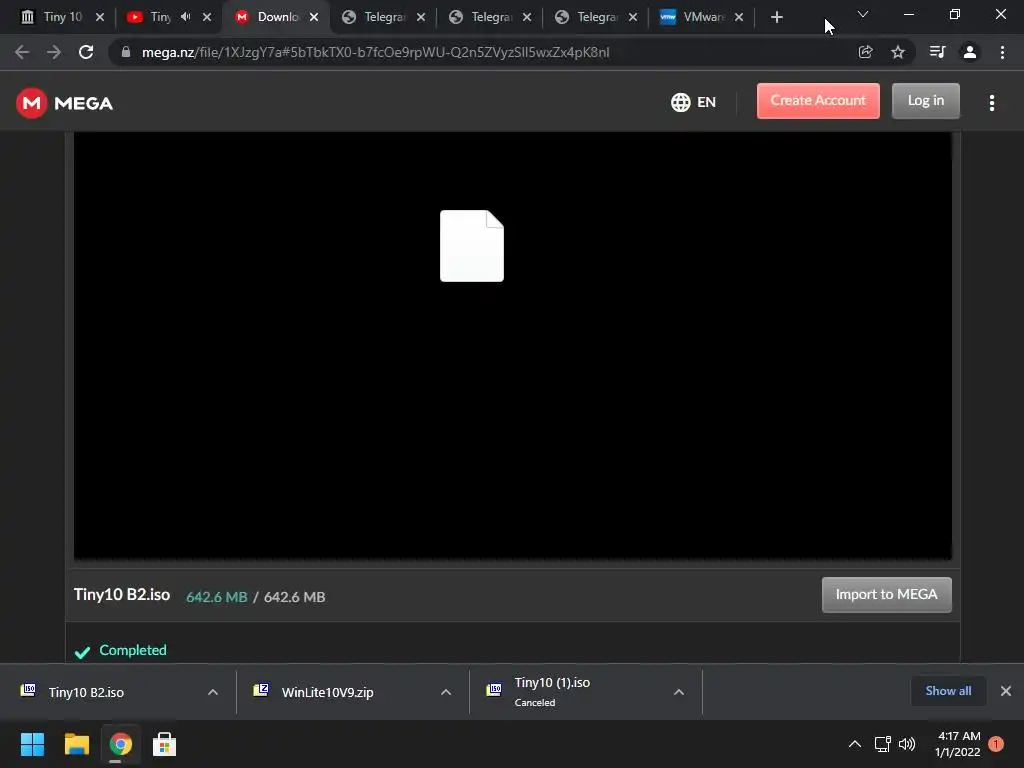The width and height of the screenshot is (1024, 768).
Task: Open notification badge on taskbar
Action: click(x=995, y=744)
